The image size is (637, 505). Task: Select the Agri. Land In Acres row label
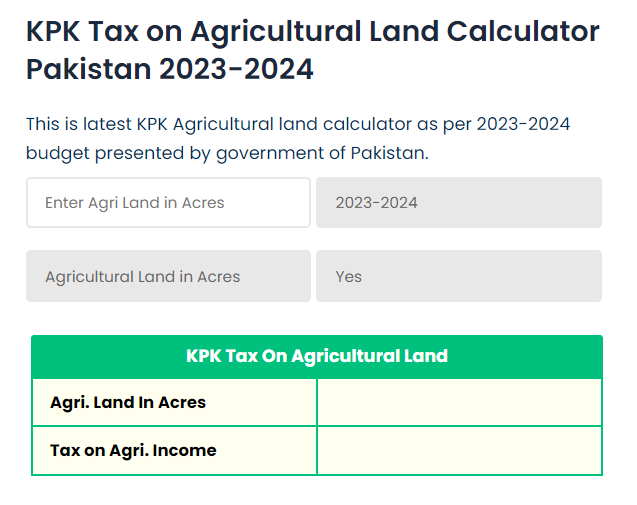pyautogui.click(x=128, y=403)
